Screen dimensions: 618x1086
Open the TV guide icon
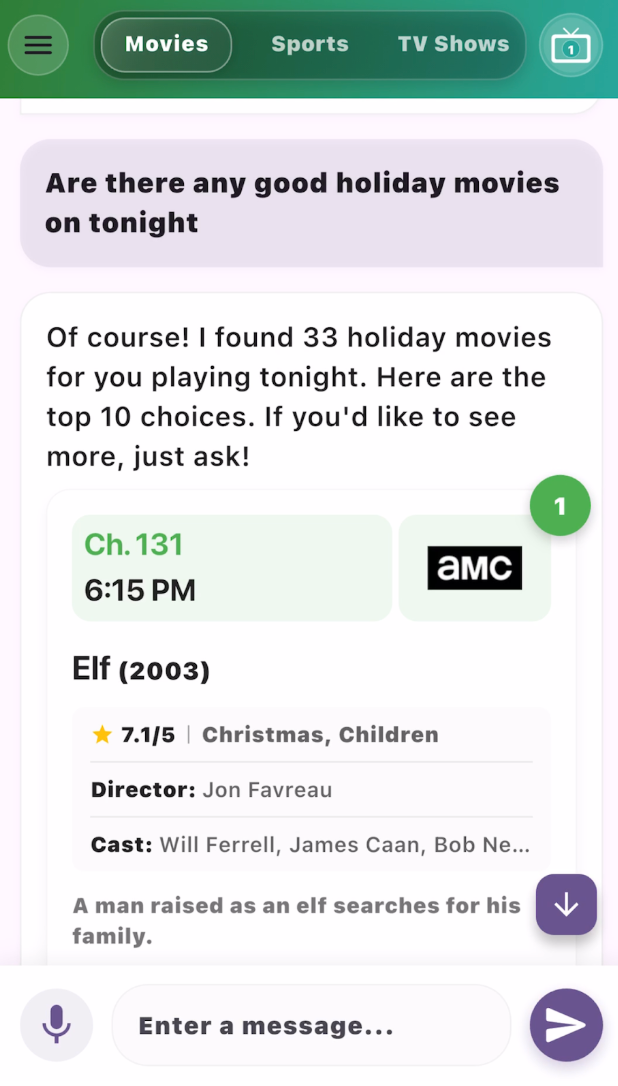571,45
